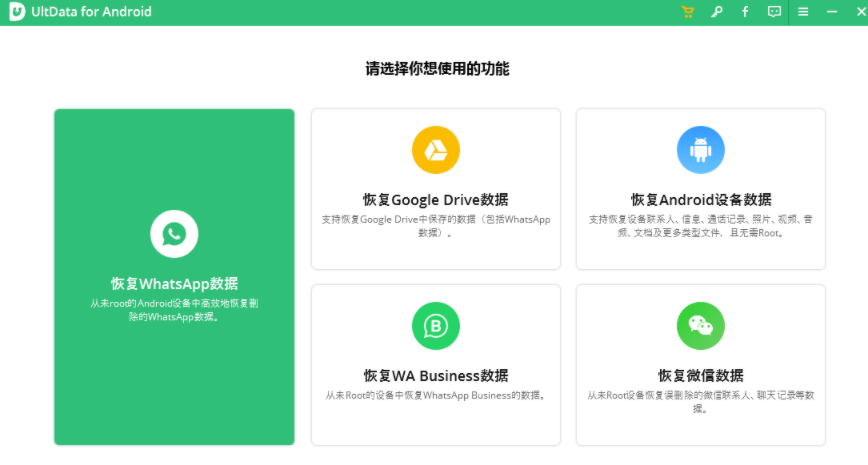Click the WeChat card description text
This screenshot has width=868, height=465.
click(x=701, y=402)
